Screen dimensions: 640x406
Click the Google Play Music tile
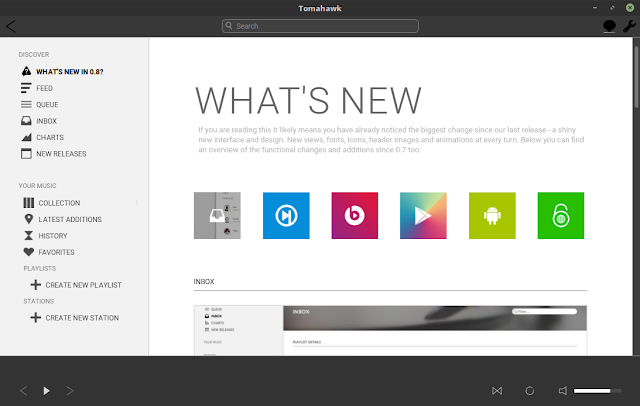tap(423, 215)
